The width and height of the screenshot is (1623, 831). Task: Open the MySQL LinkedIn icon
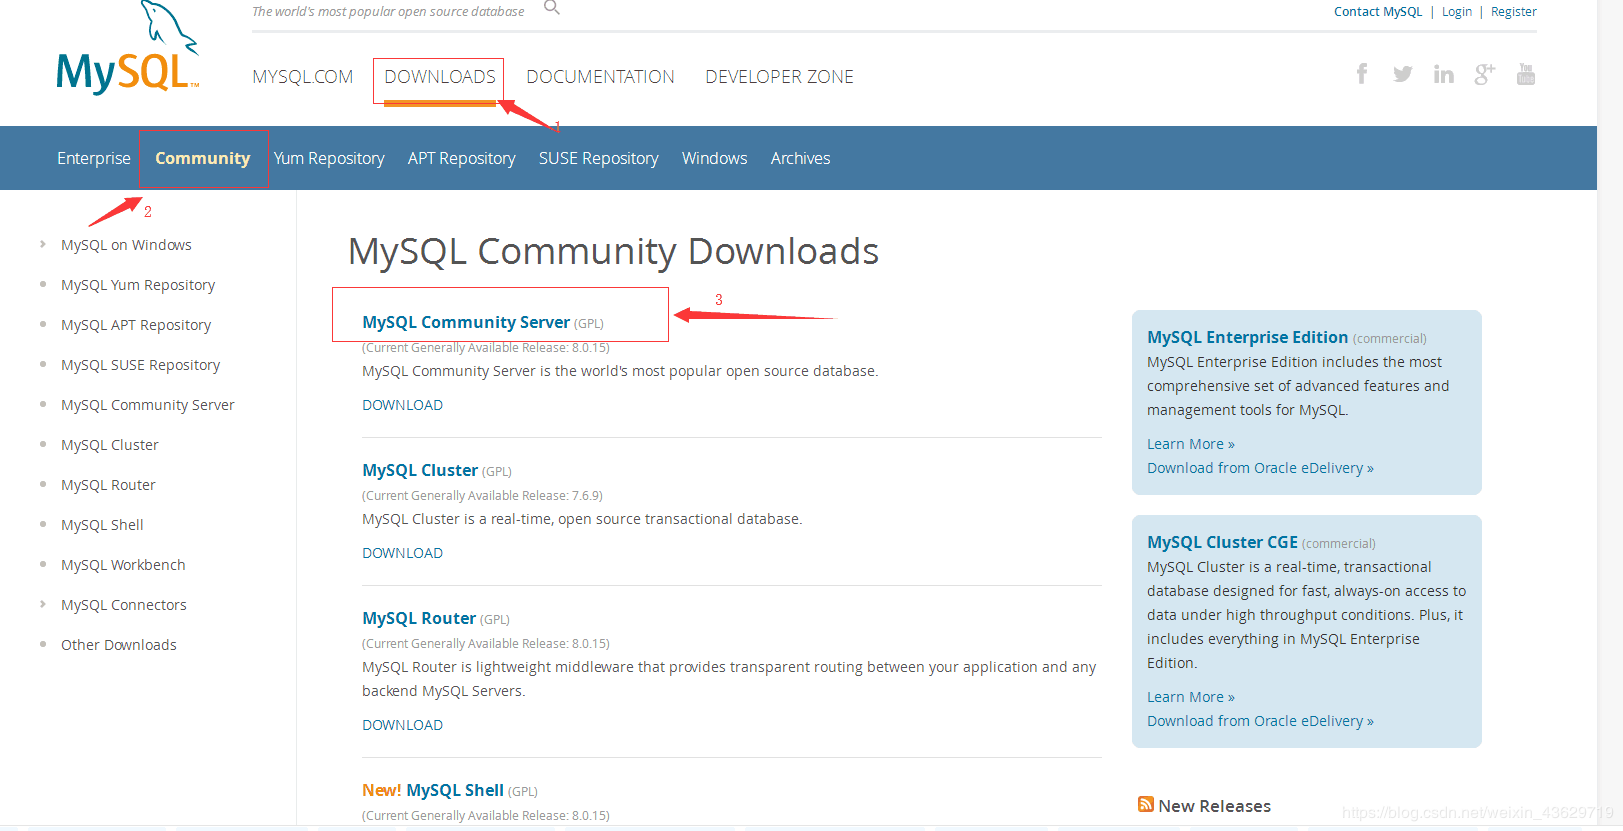(x=1443, y=74)
